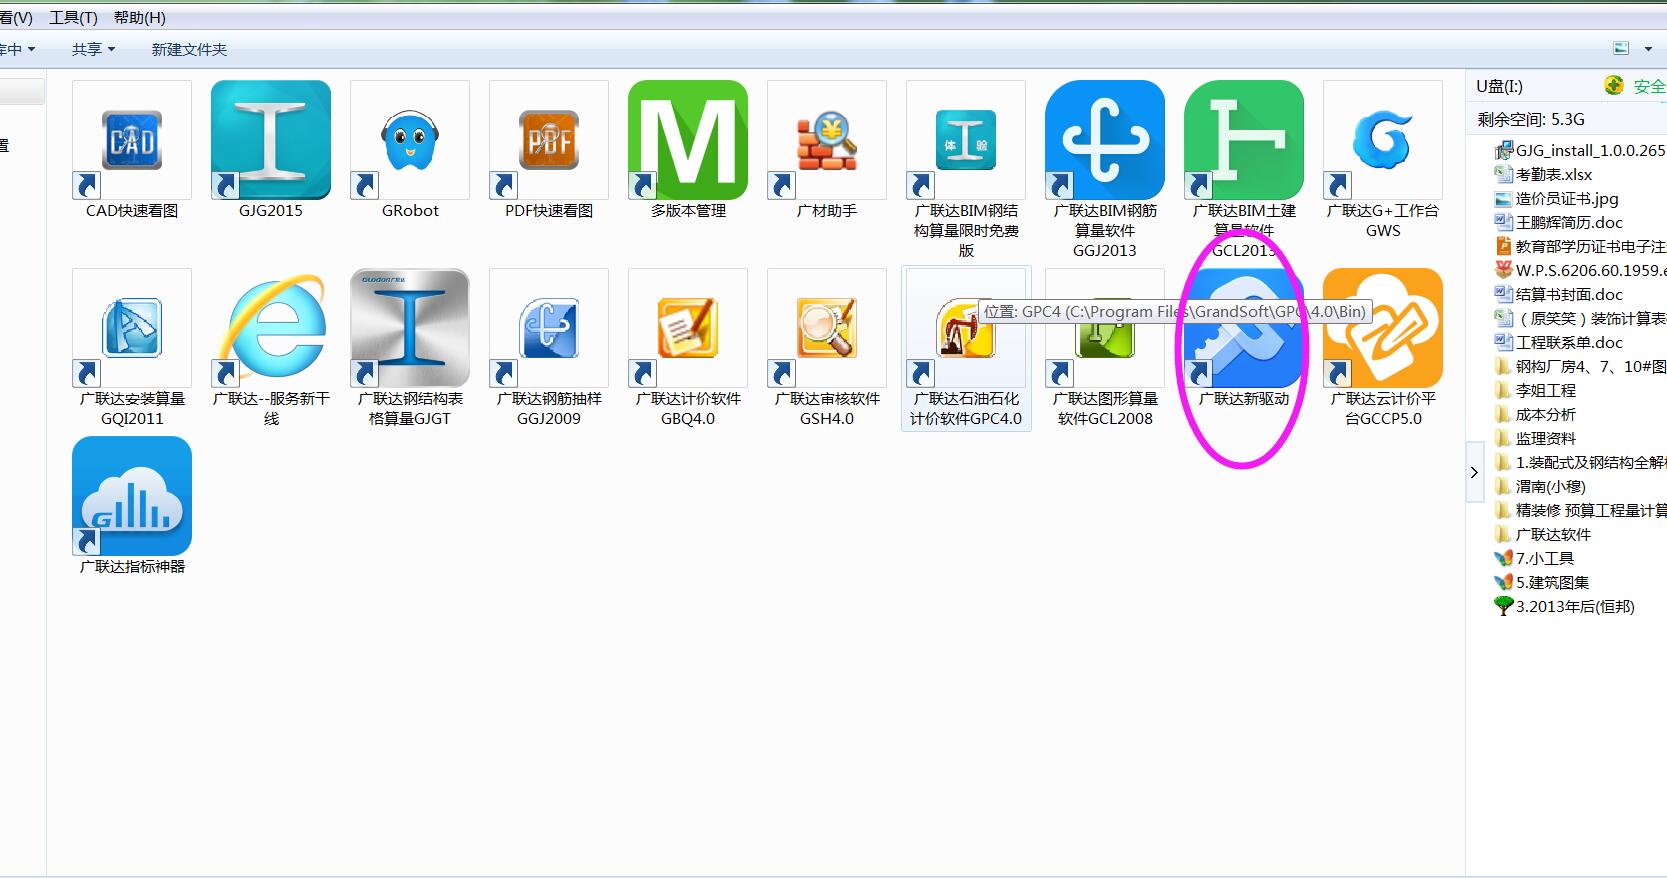
Task: Select 广联达钢结构表格算量GJGT icon
Action: (x=410, y=328)
